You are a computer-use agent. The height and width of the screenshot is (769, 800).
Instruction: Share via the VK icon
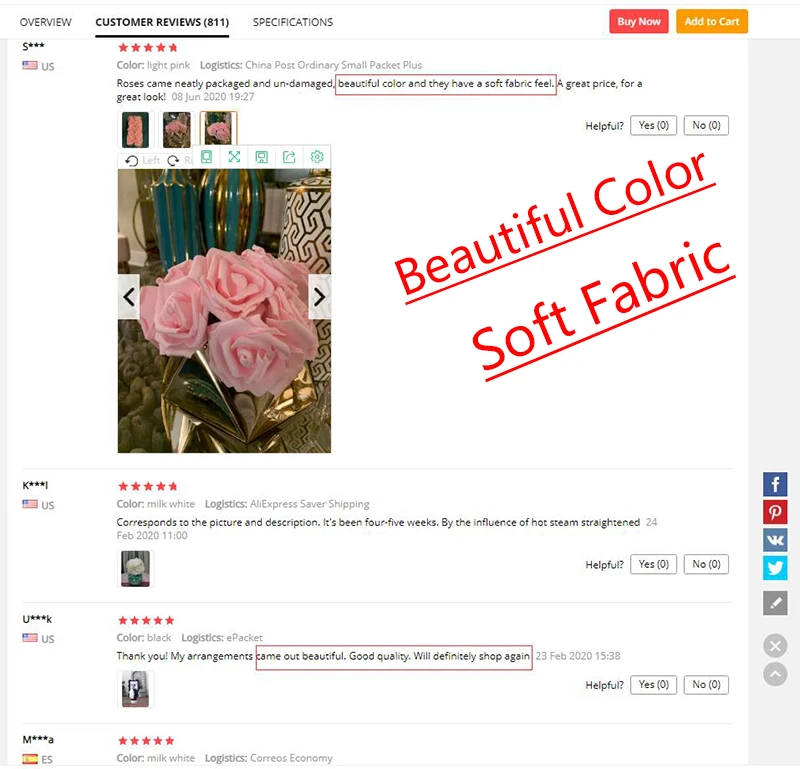click(775, 539)
